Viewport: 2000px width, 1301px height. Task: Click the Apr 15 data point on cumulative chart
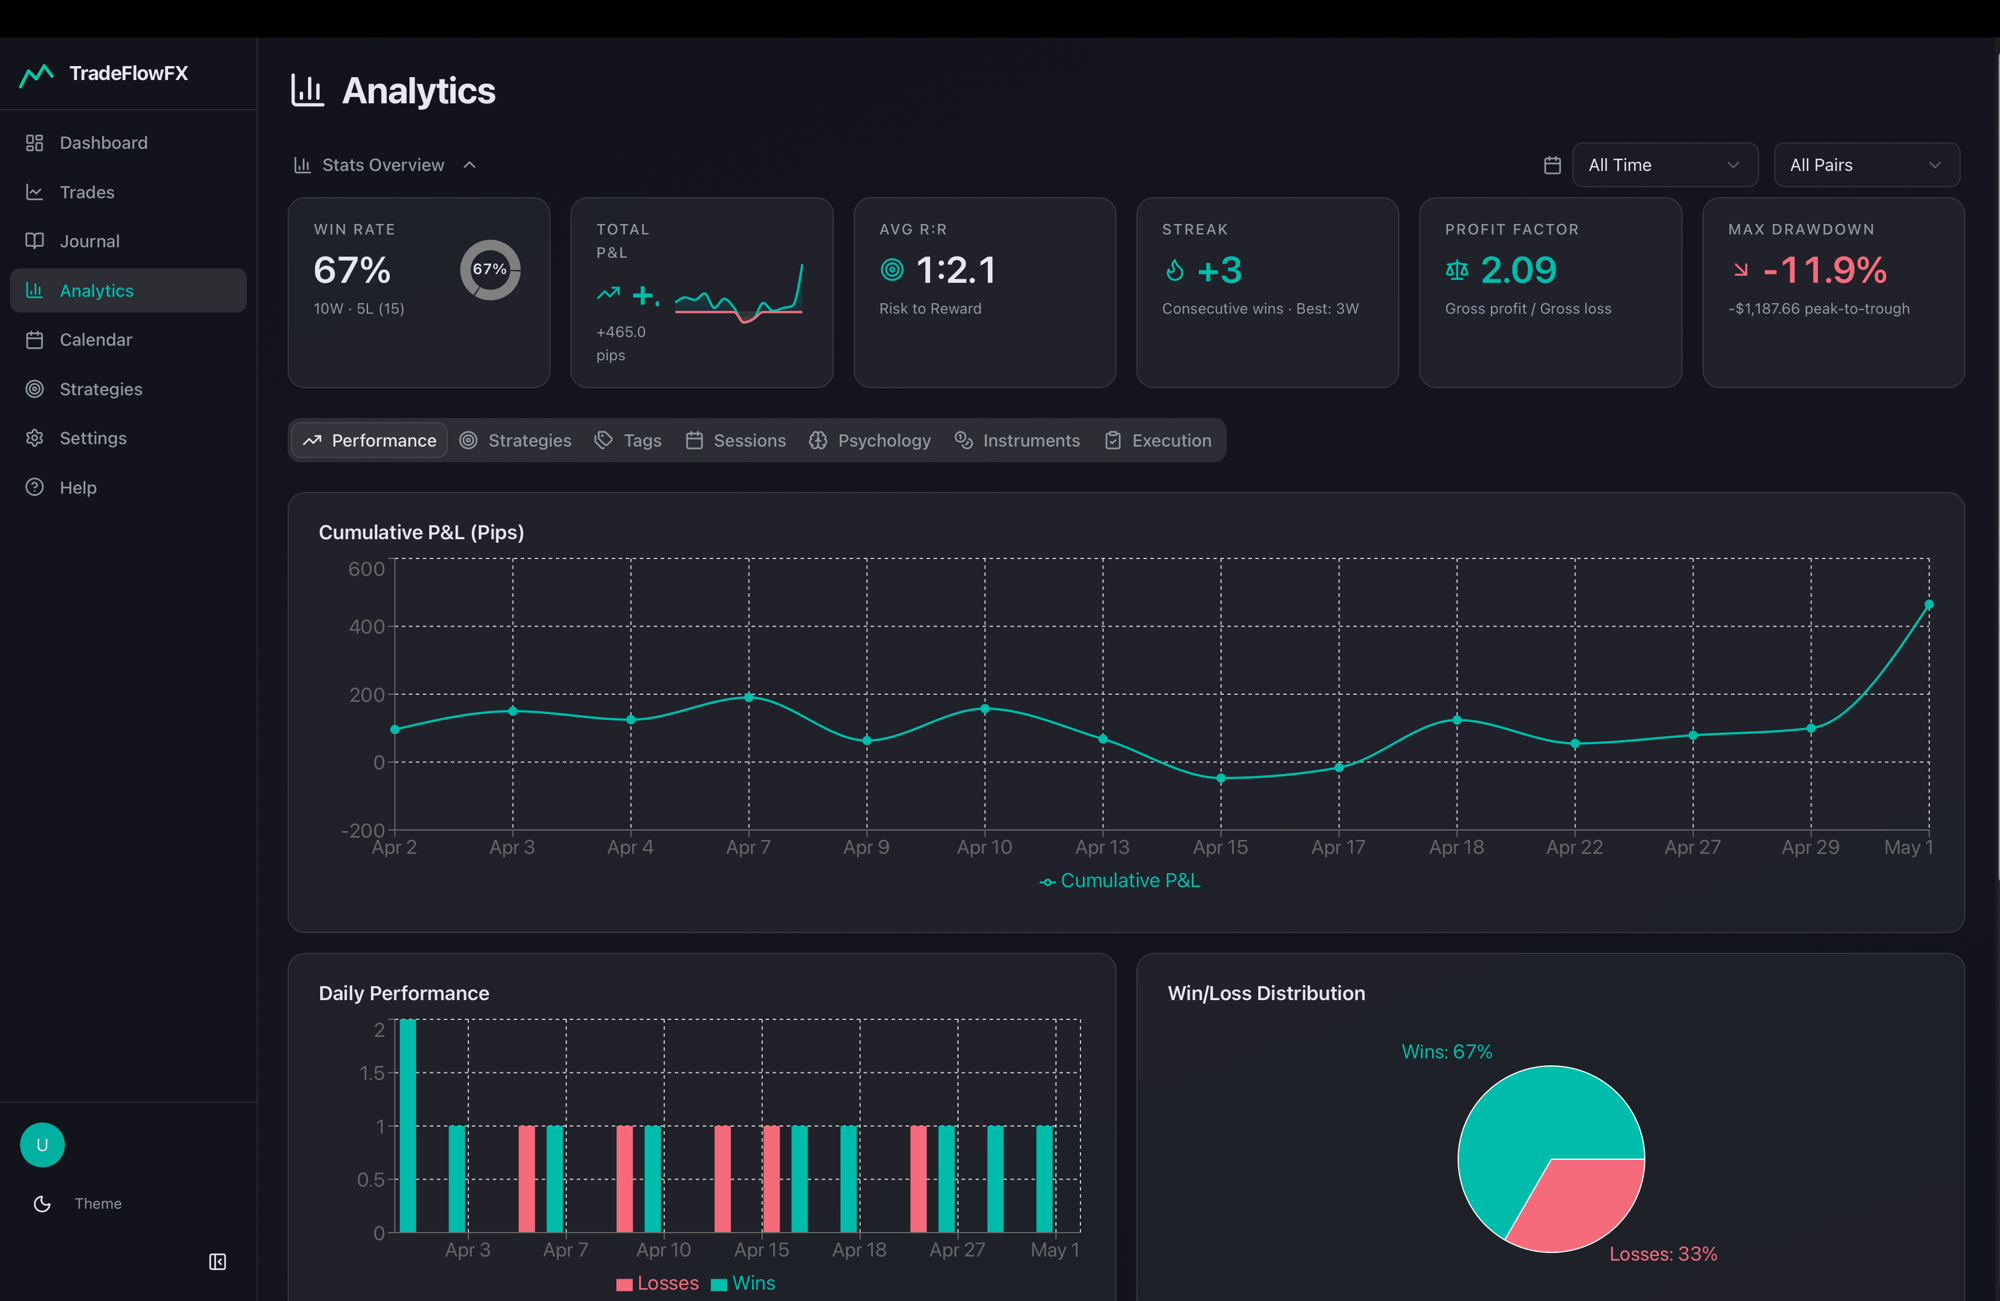pyautogui.click(x=1221, y=778)
